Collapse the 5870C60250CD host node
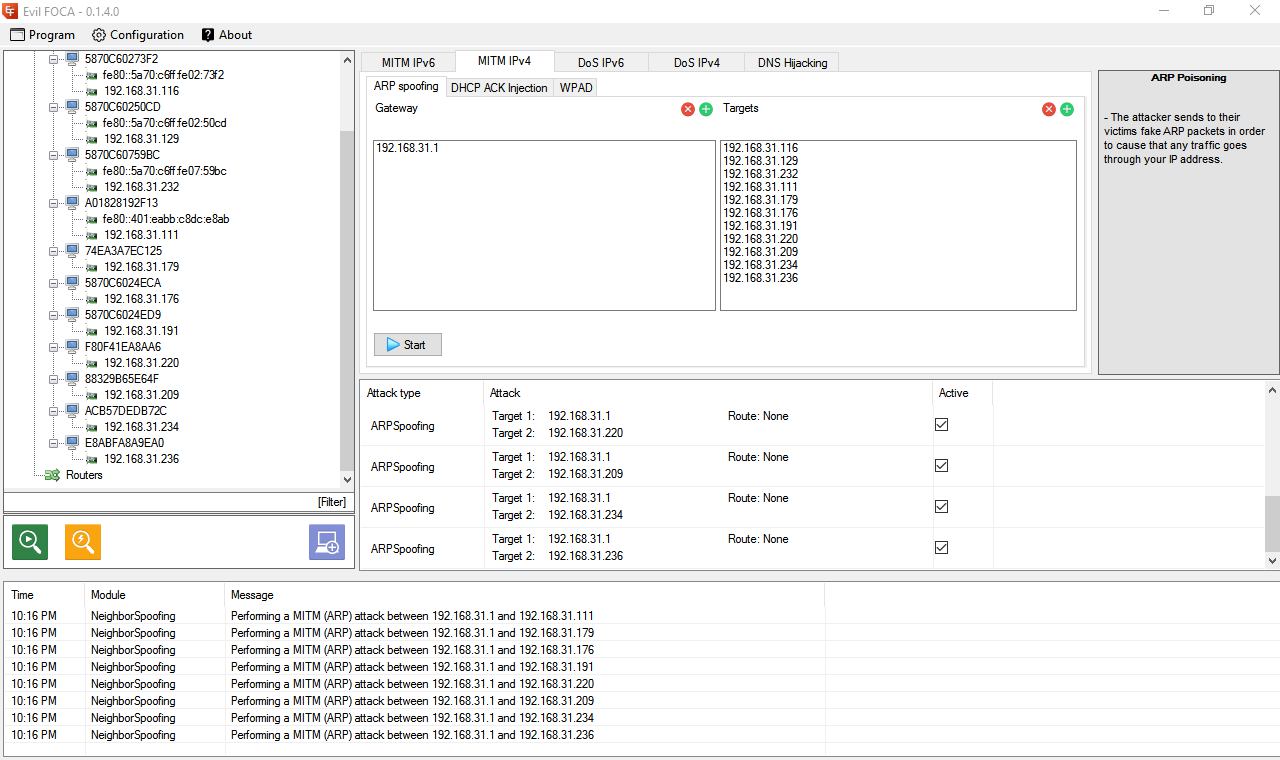 53,107
